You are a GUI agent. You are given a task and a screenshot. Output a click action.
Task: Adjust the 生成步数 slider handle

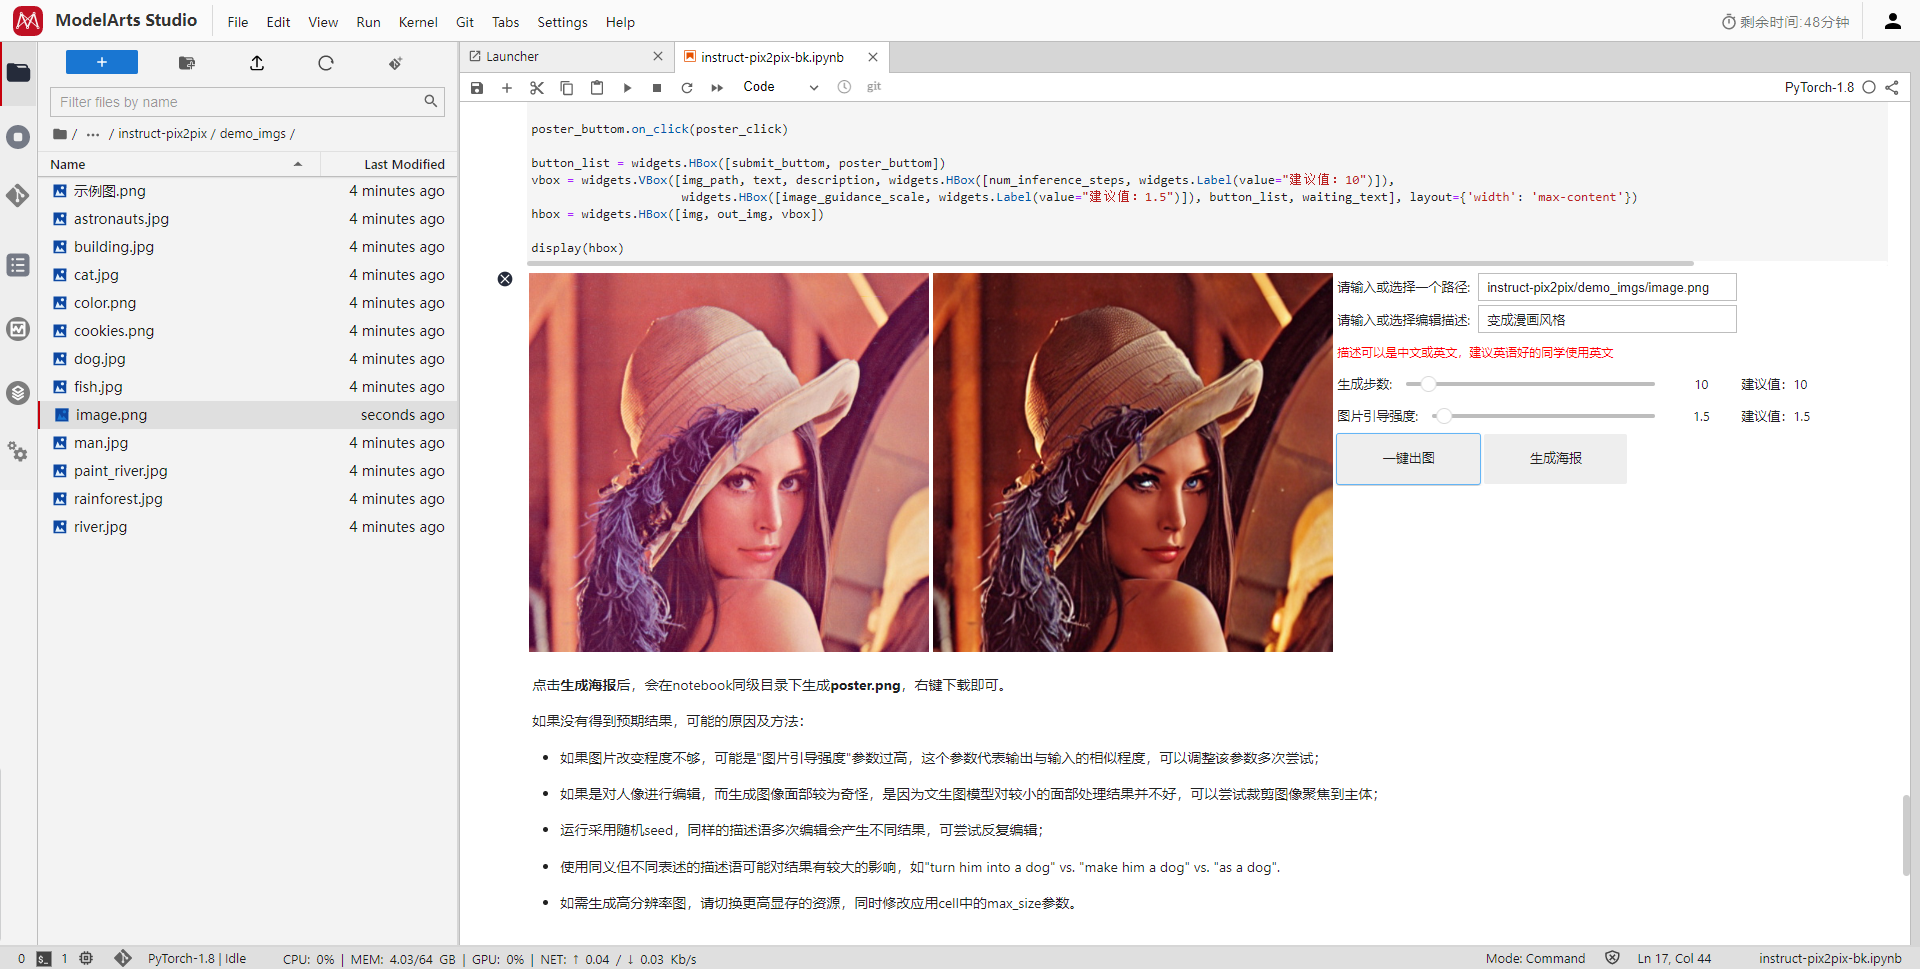1429,384
